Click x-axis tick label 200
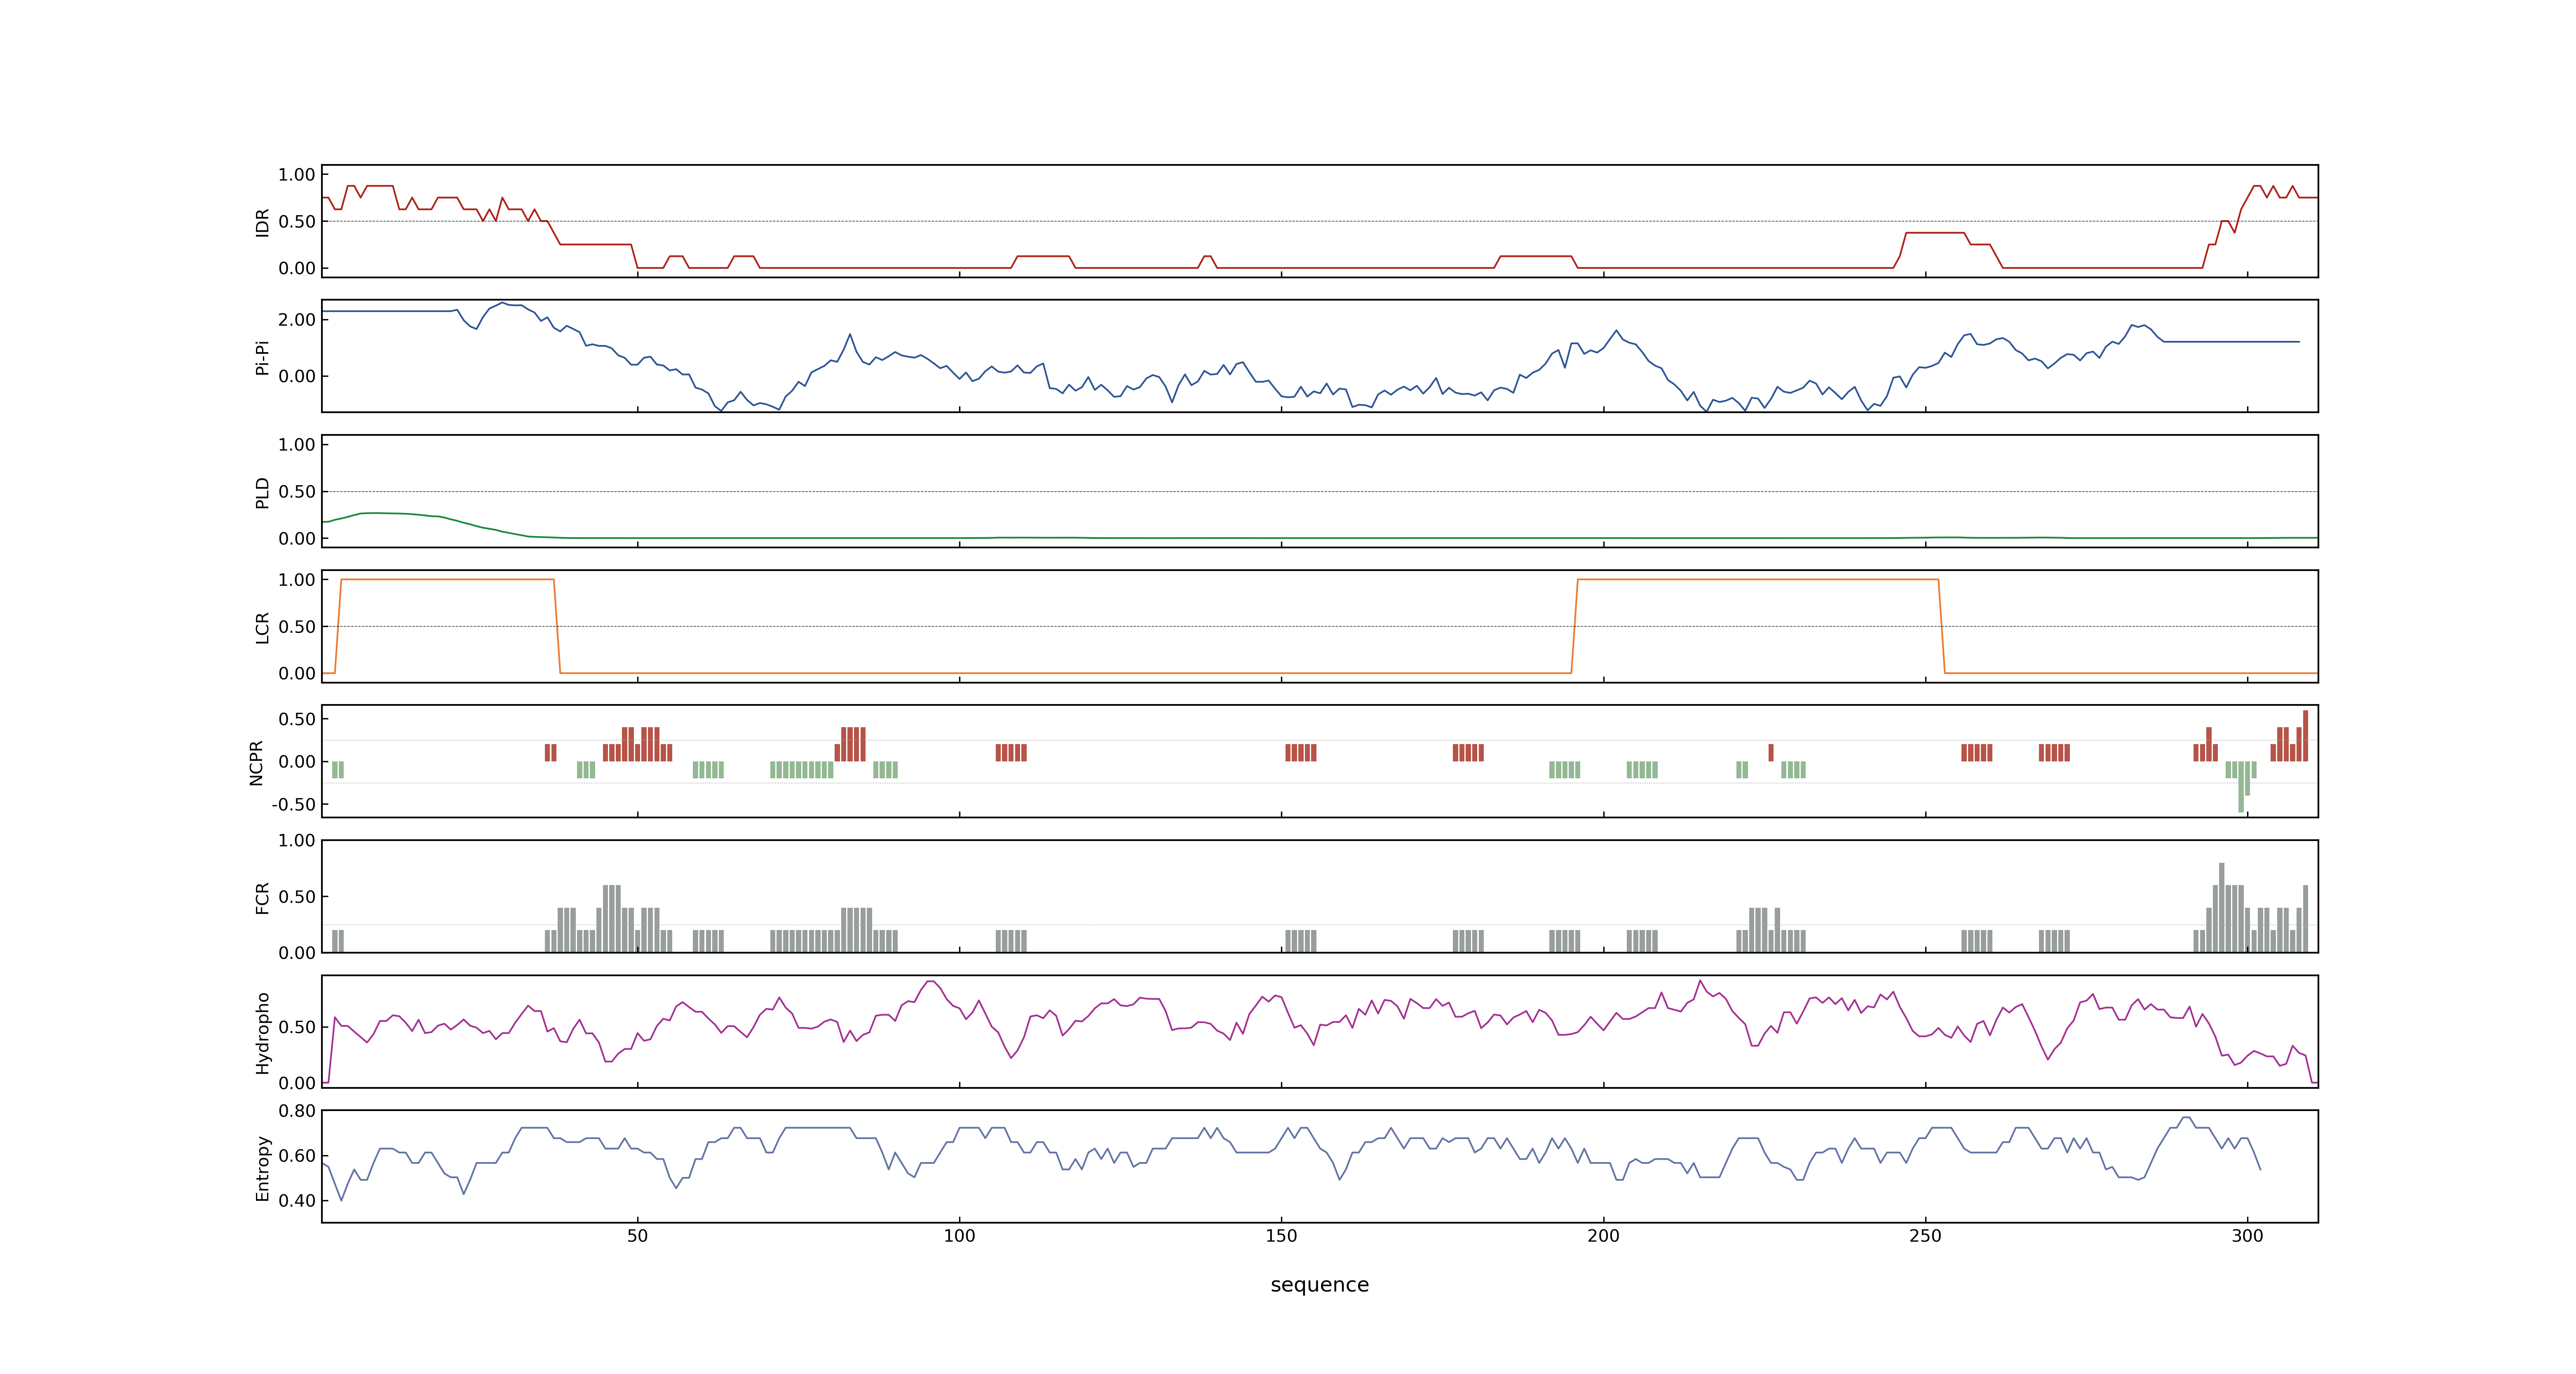 [1603, 1236]
